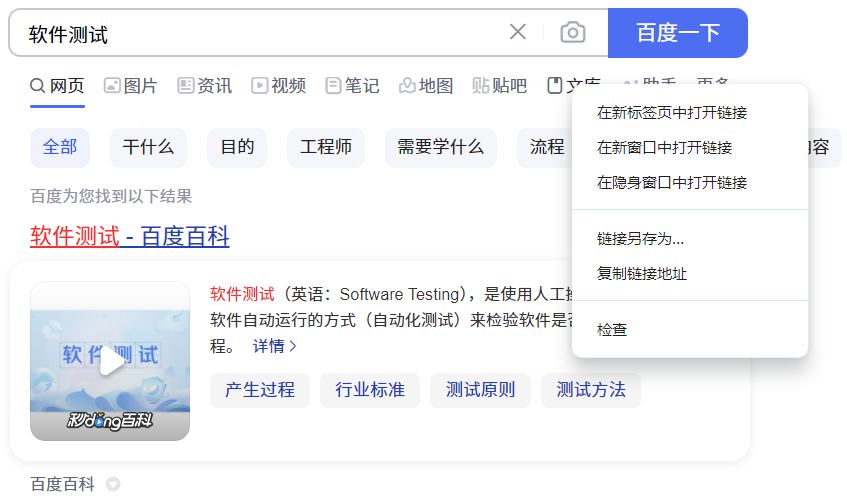Select the 工程师 filter chip

tap(326, 148)
